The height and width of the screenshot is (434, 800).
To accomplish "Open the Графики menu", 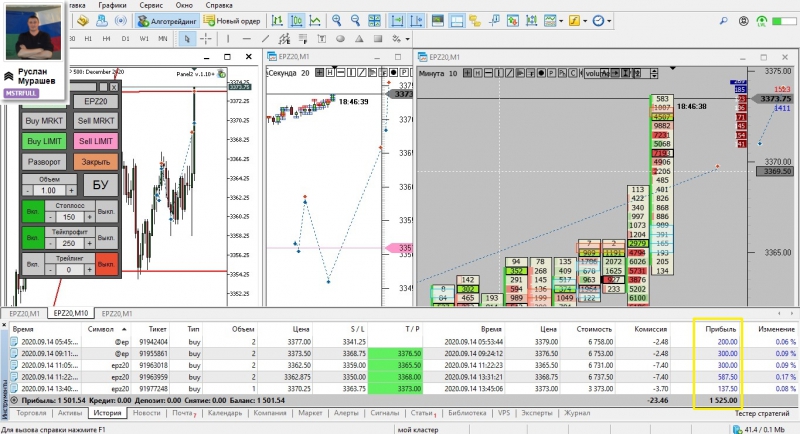I will pos(112,5).
